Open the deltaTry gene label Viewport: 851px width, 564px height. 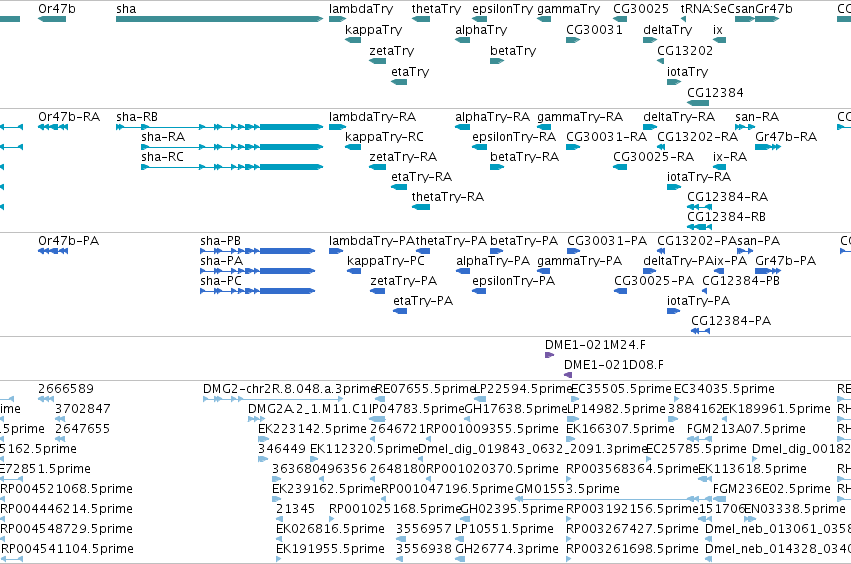tap(668, 30)
